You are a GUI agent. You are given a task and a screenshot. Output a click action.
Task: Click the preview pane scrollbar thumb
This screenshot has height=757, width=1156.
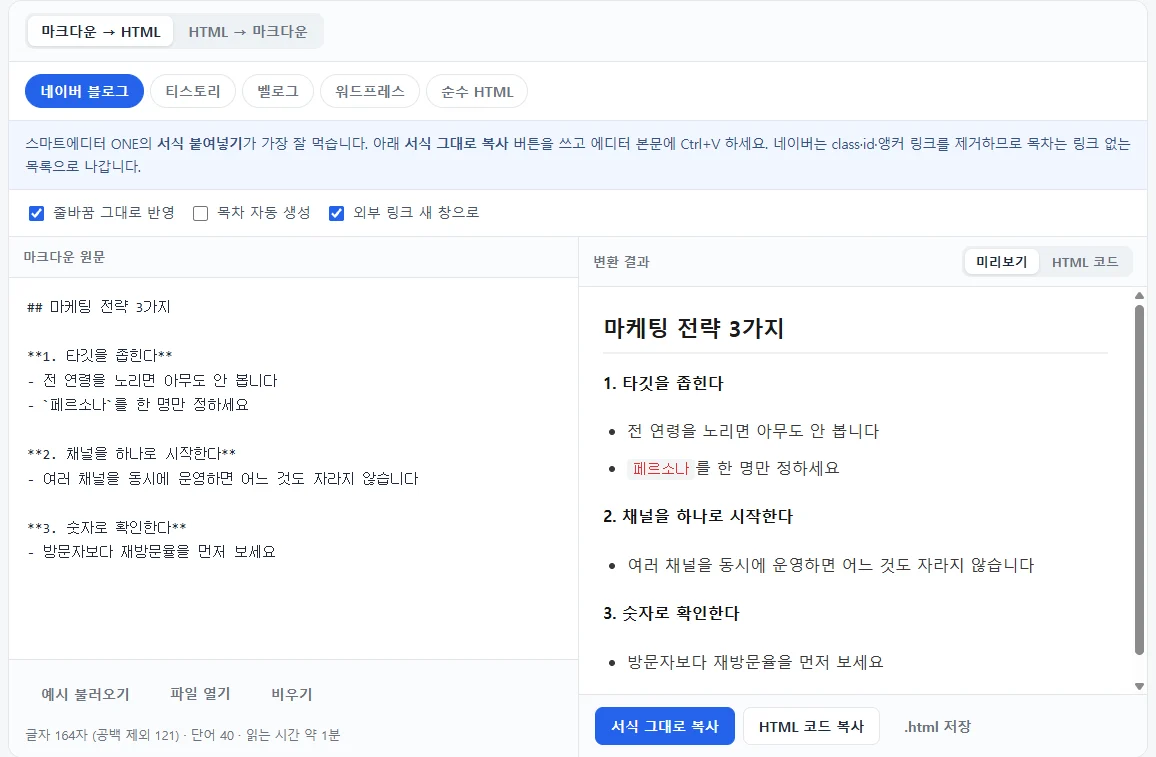[1139, 479]
